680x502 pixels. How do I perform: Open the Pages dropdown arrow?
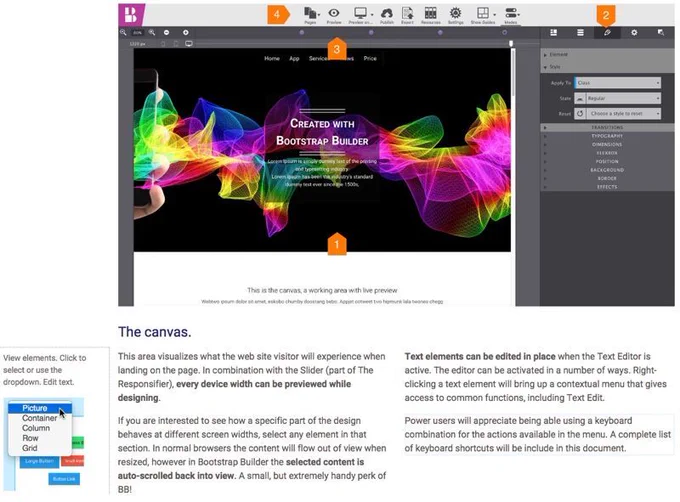coord(319,15)
